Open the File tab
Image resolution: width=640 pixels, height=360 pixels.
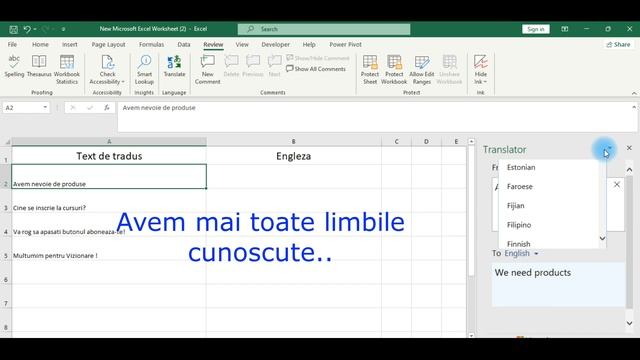(12, 44)
